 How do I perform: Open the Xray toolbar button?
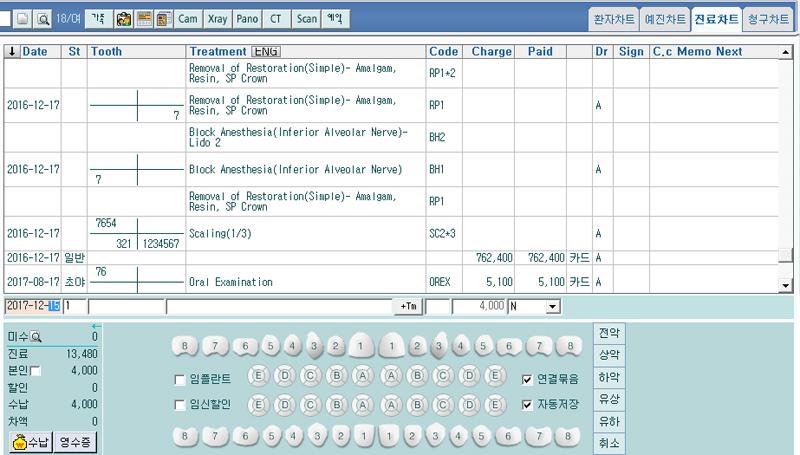click(217, 19)
